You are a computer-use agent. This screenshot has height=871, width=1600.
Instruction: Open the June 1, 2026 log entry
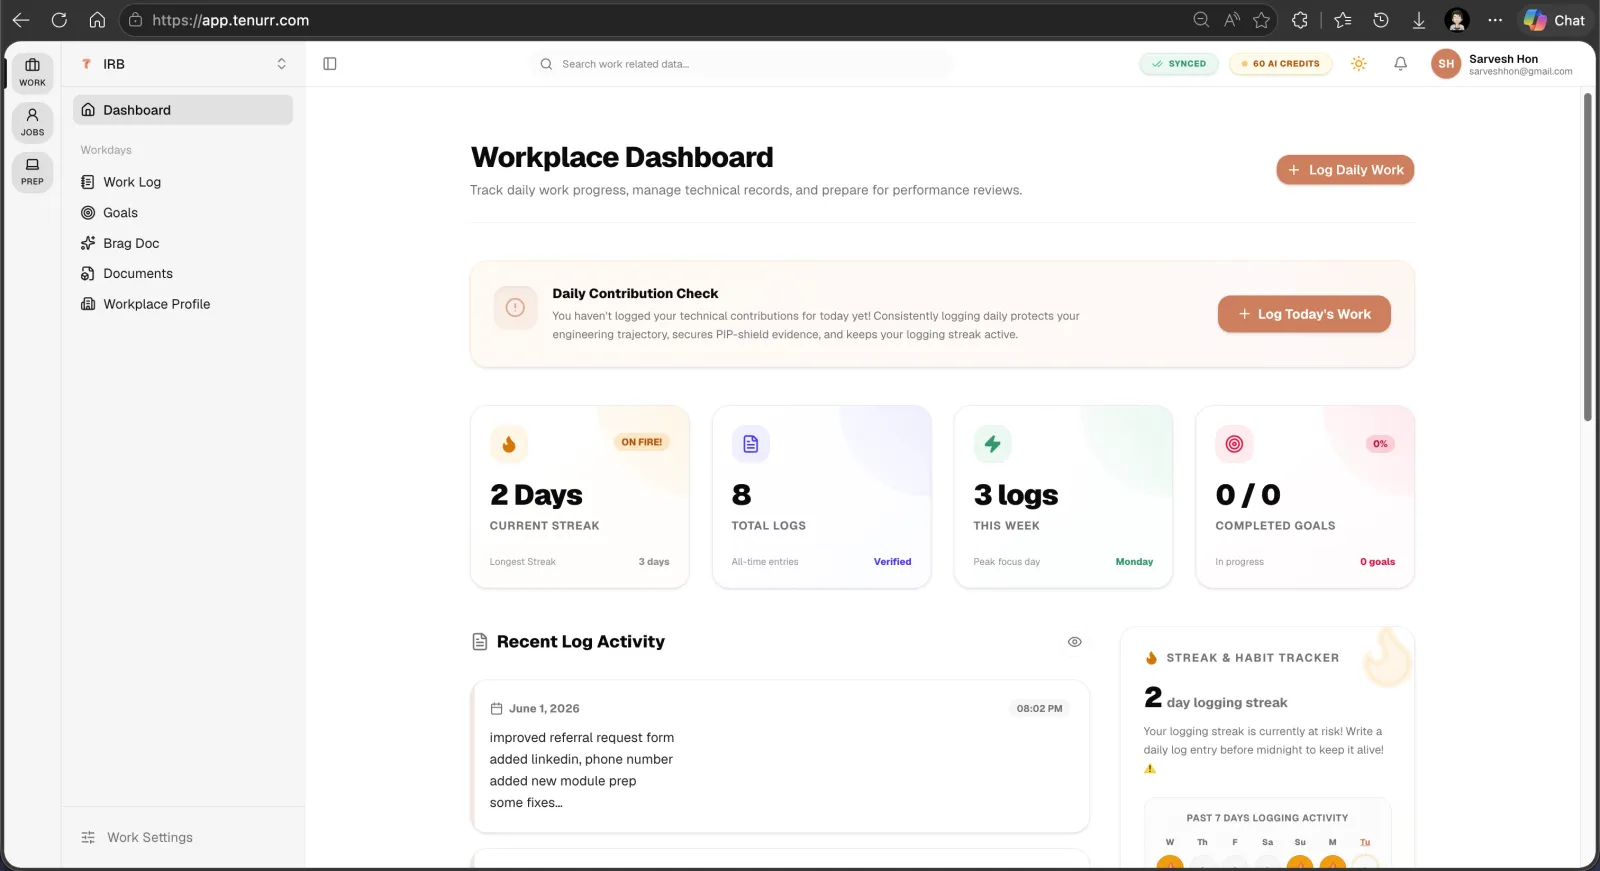click(x=780, y=757)
